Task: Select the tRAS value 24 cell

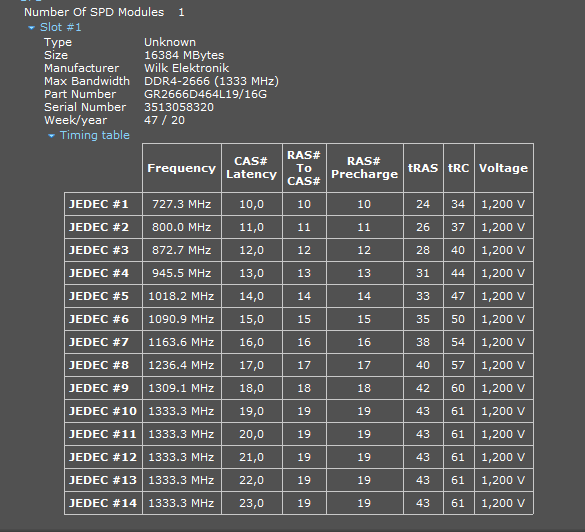Action: 423,204
